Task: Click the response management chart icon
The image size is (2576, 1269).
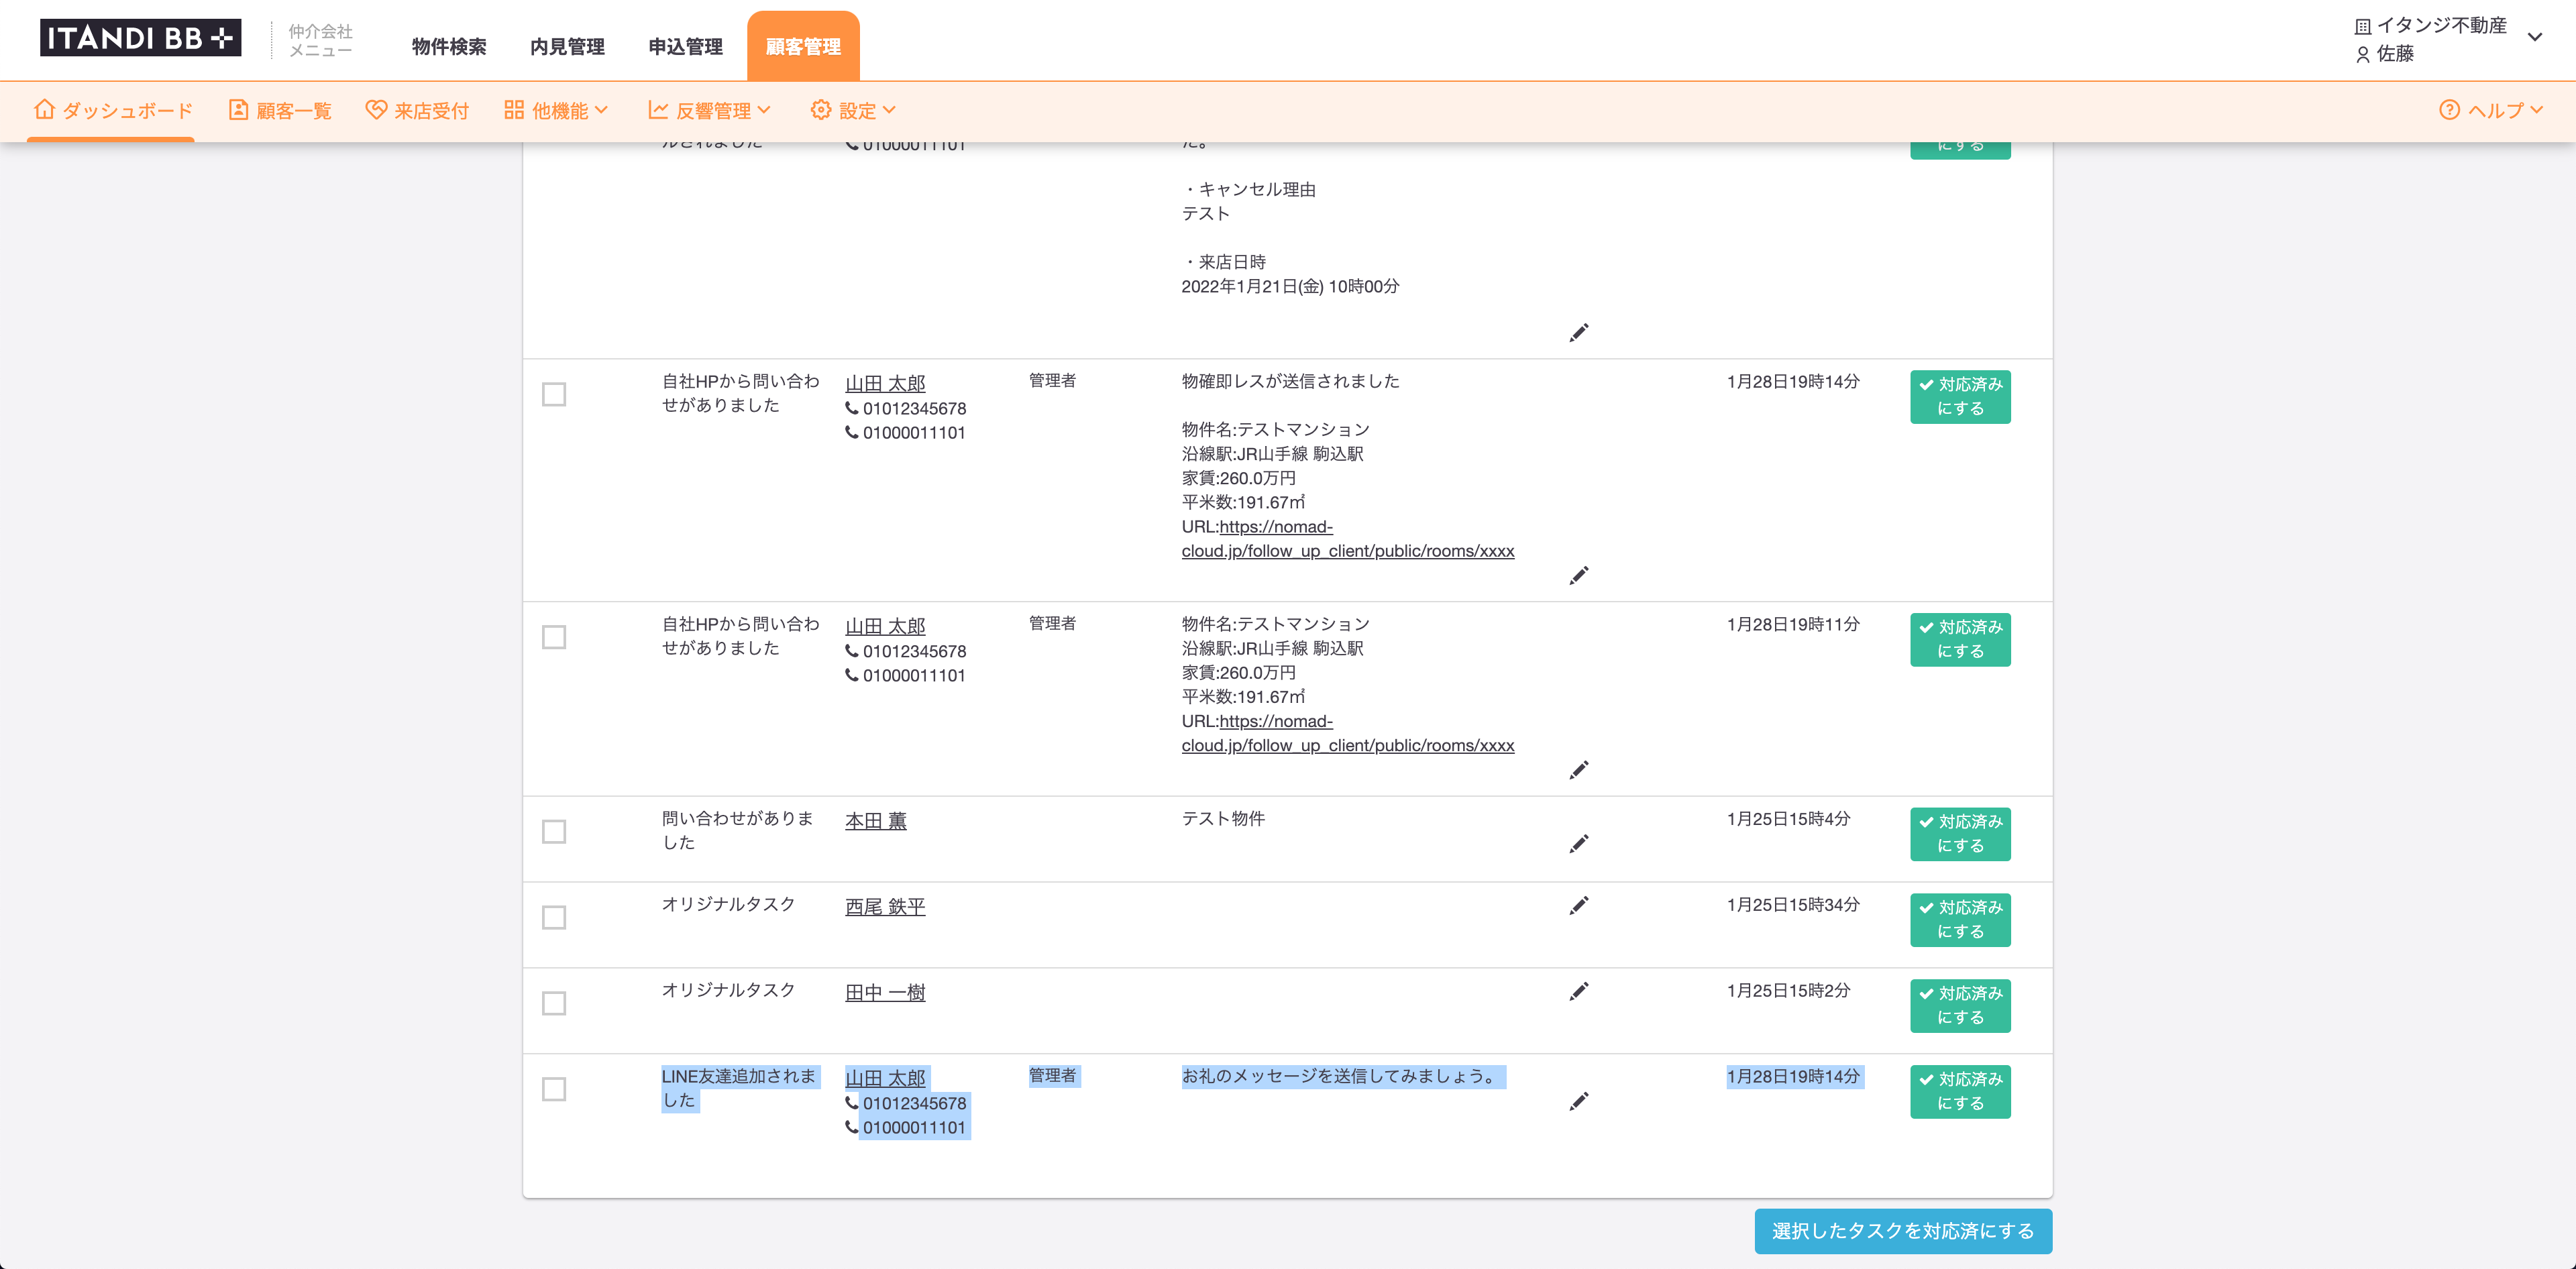Action: tap(658, 110)
